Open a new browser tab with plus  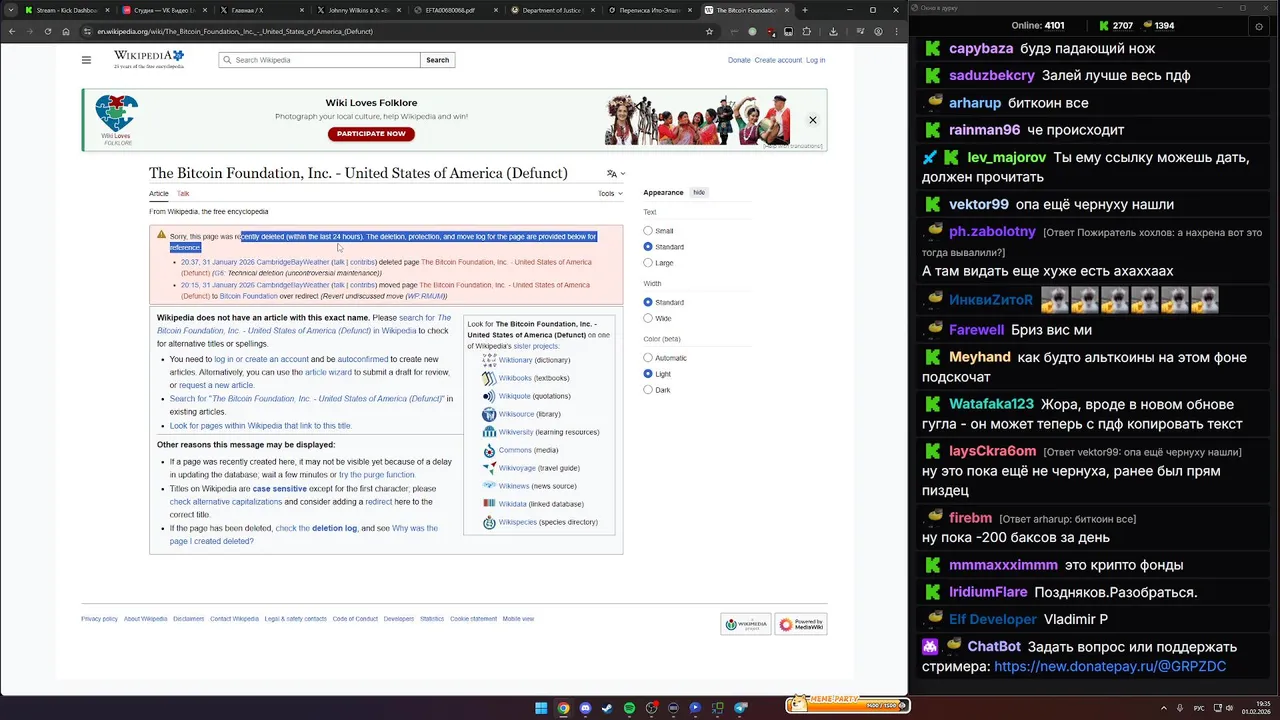point(806,10)
